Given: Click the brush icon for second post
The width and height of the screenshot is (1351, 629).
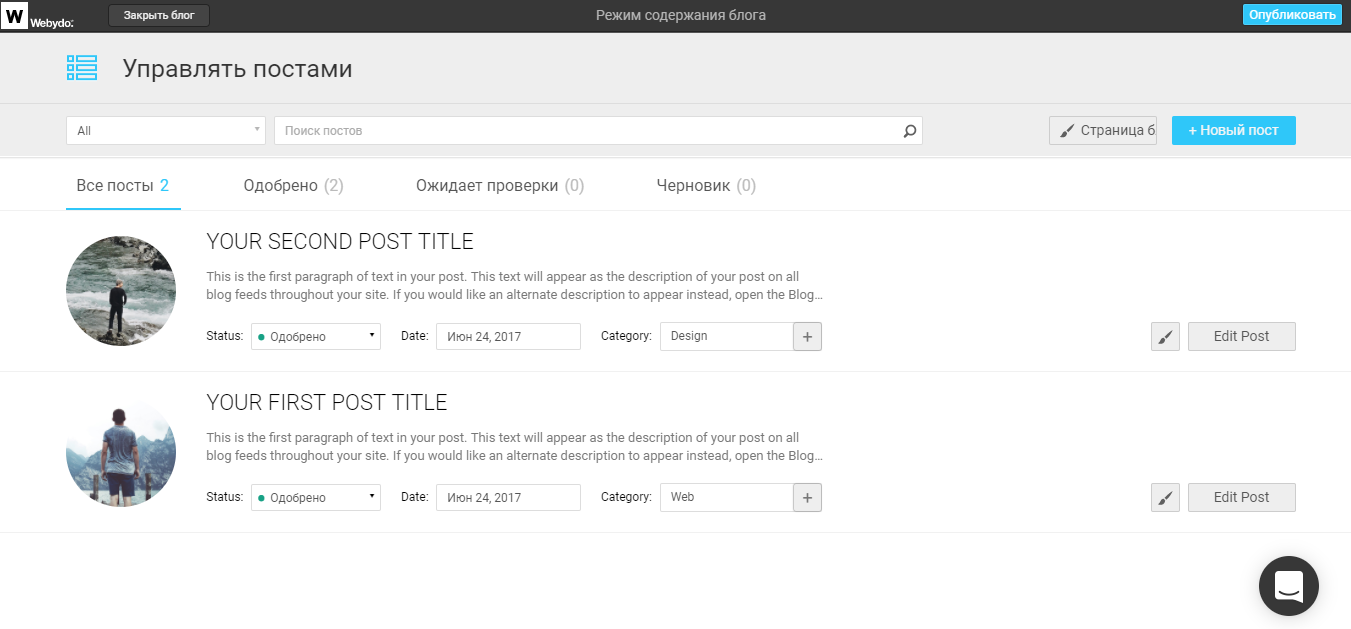Looking at the screenshot, I should point(1165,337).
